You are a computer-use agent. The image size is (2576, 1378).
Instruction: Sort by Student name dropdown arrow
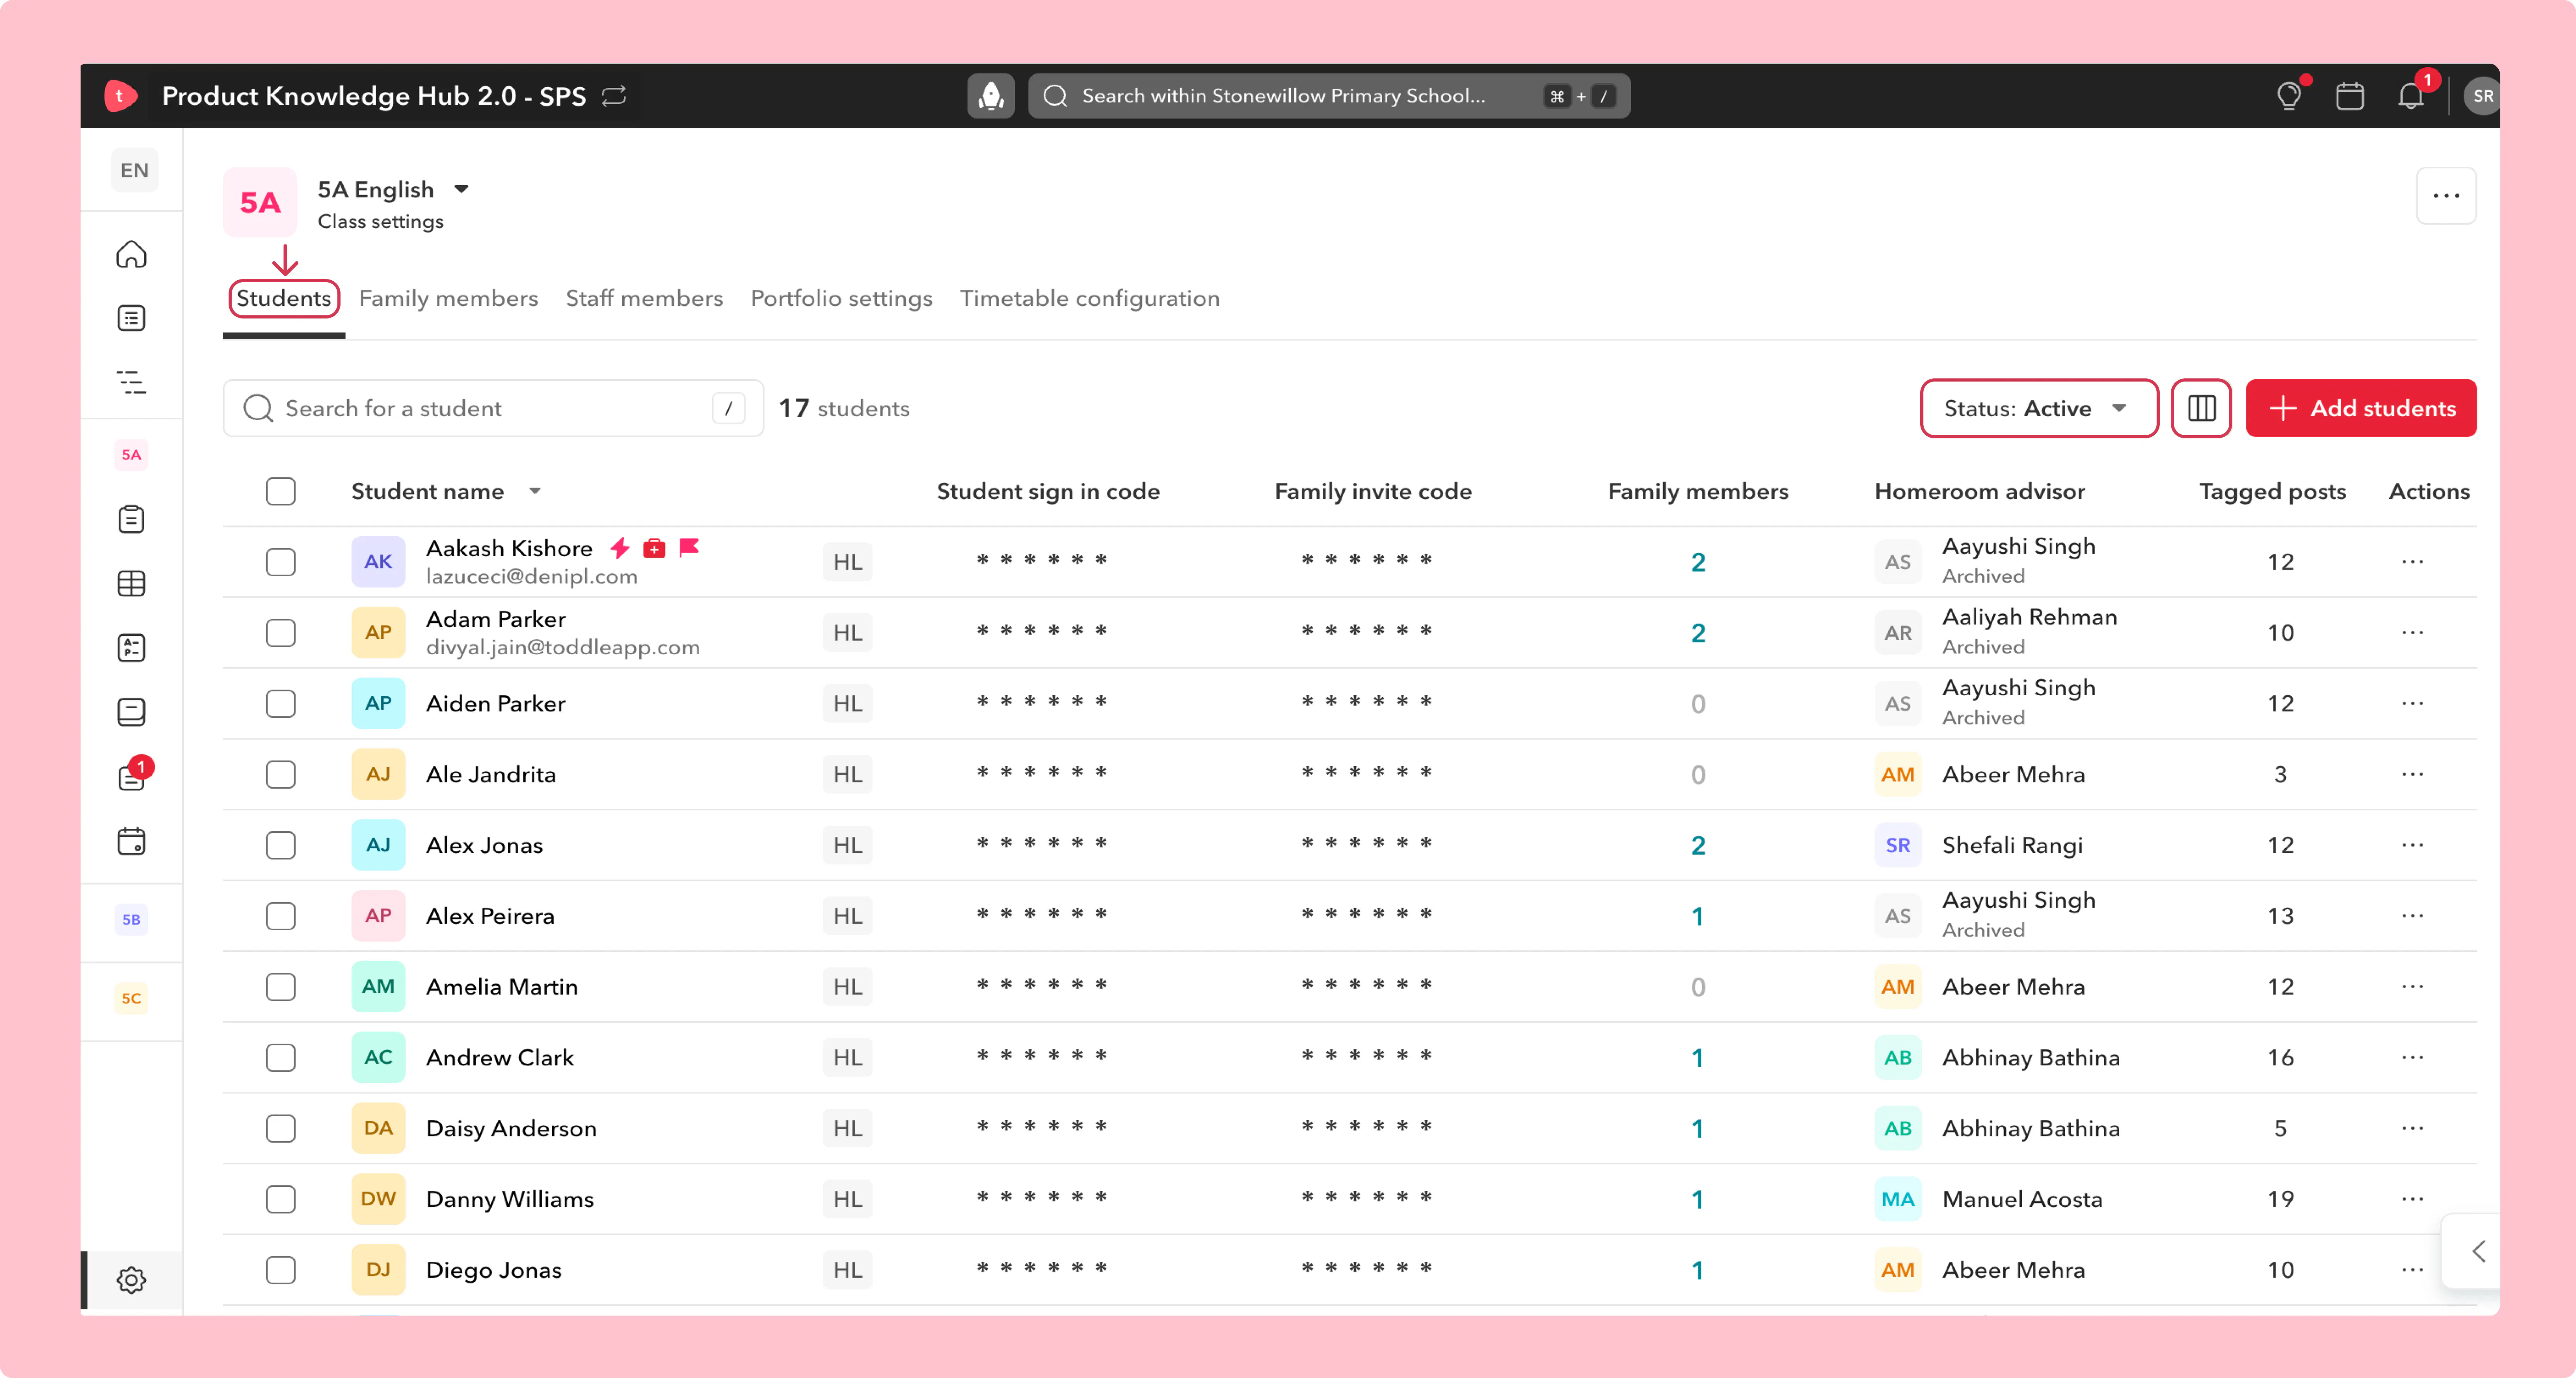[535, 491]
